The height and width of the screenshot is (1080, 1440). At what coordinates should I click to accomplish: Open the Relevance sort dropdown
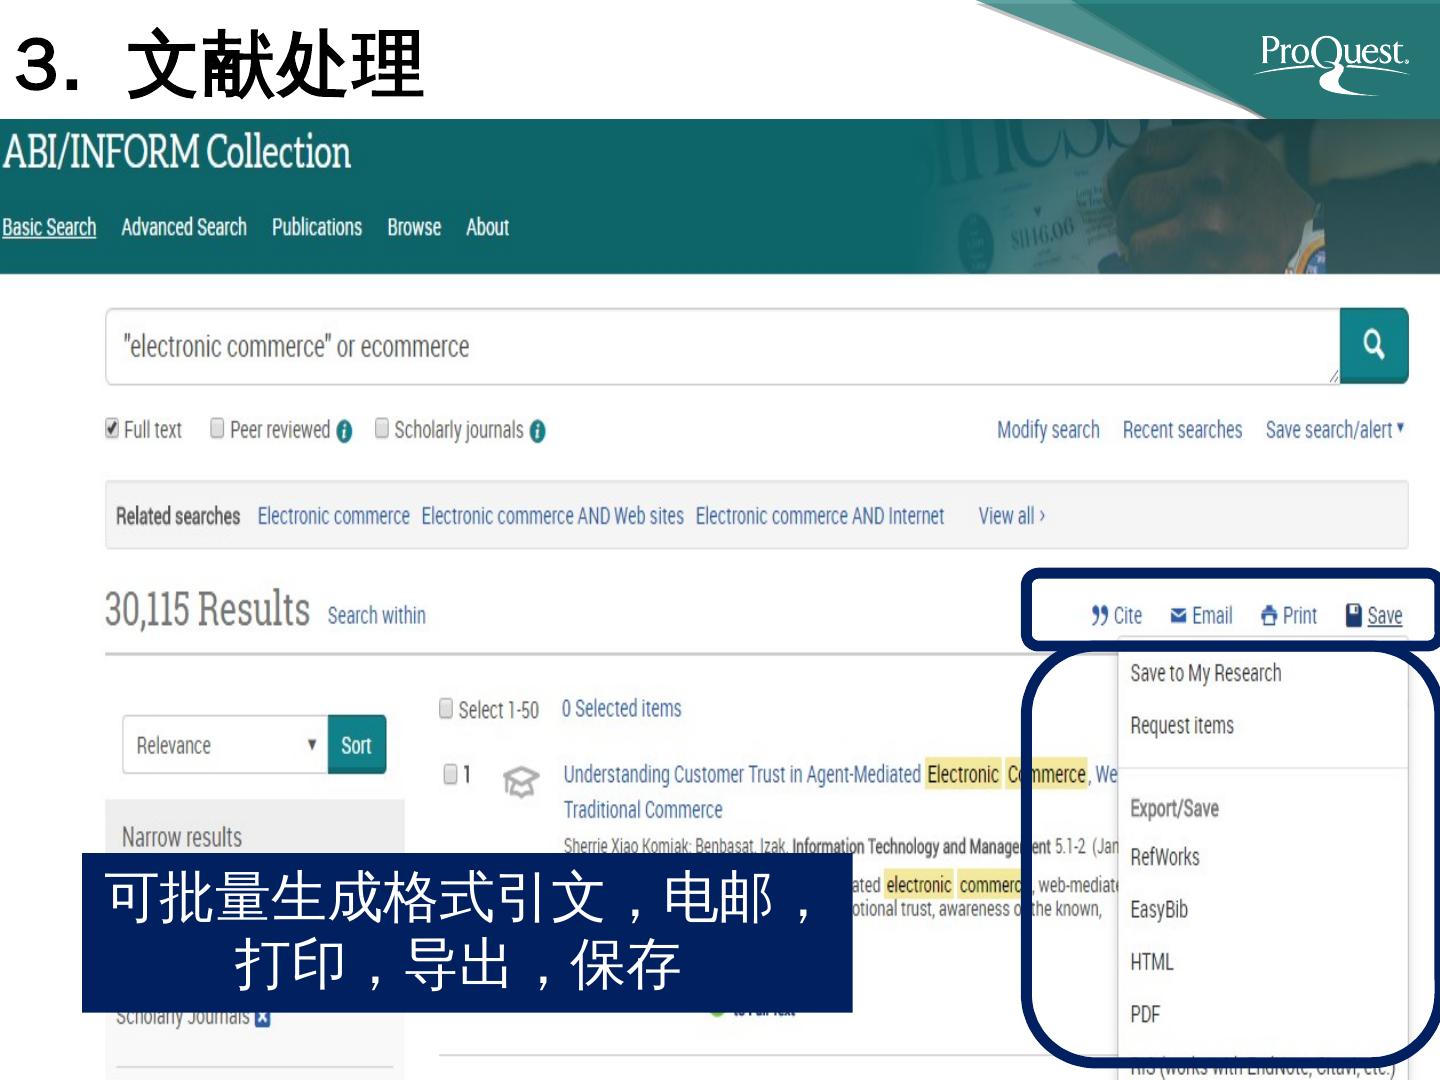point(225,745)
